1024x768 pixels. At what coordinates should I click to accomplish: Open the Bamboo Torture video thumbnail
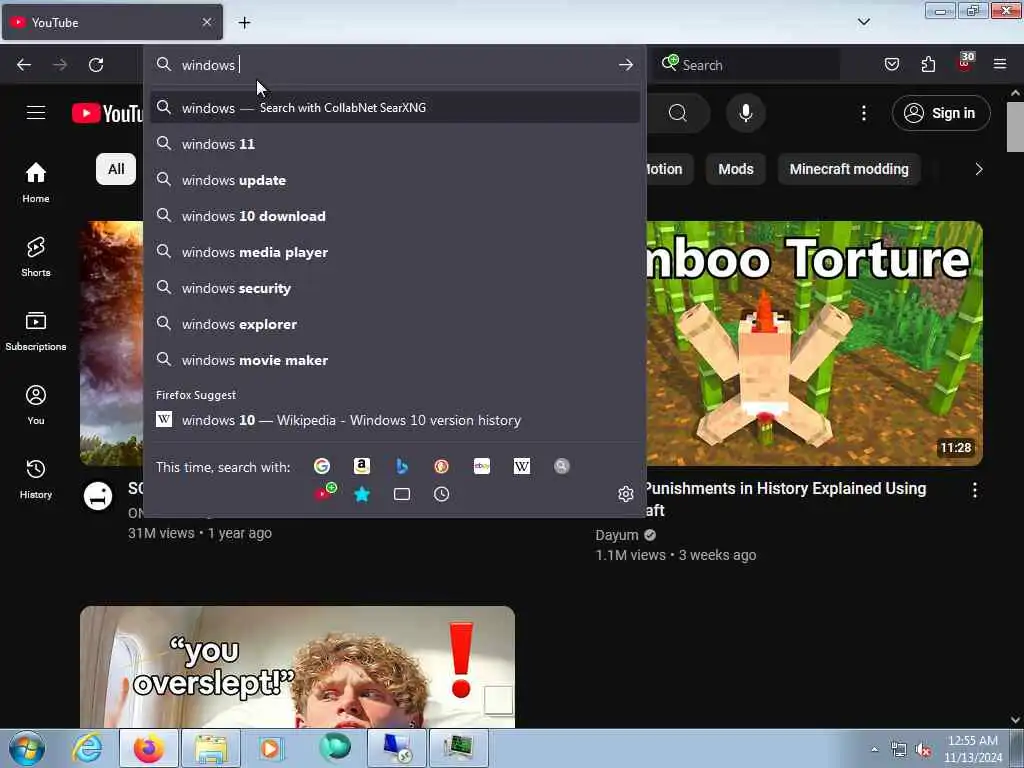click(x=814, y=344)
